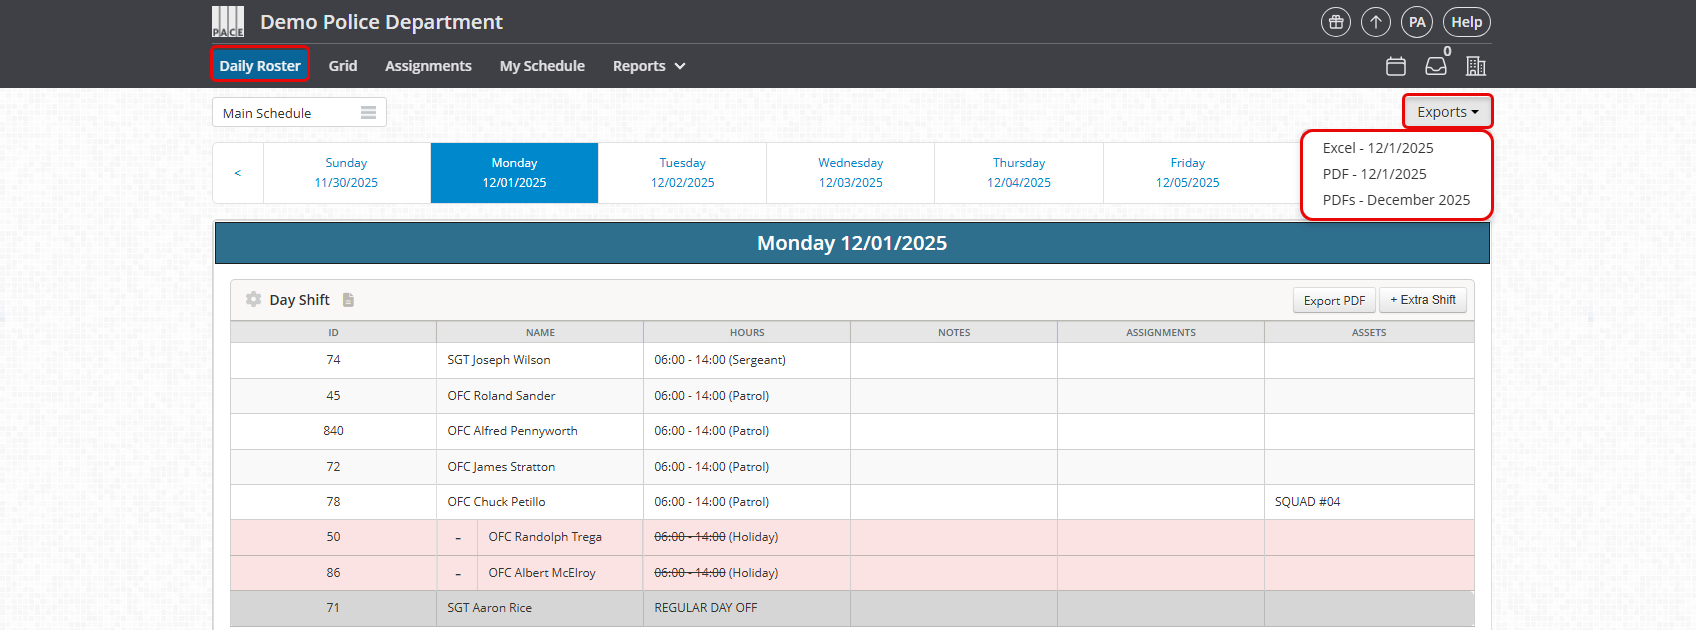The height and width of the screenshot is (630, 1696).
Task: Click SGT Aaron Rice name
Action: point(489,608)
